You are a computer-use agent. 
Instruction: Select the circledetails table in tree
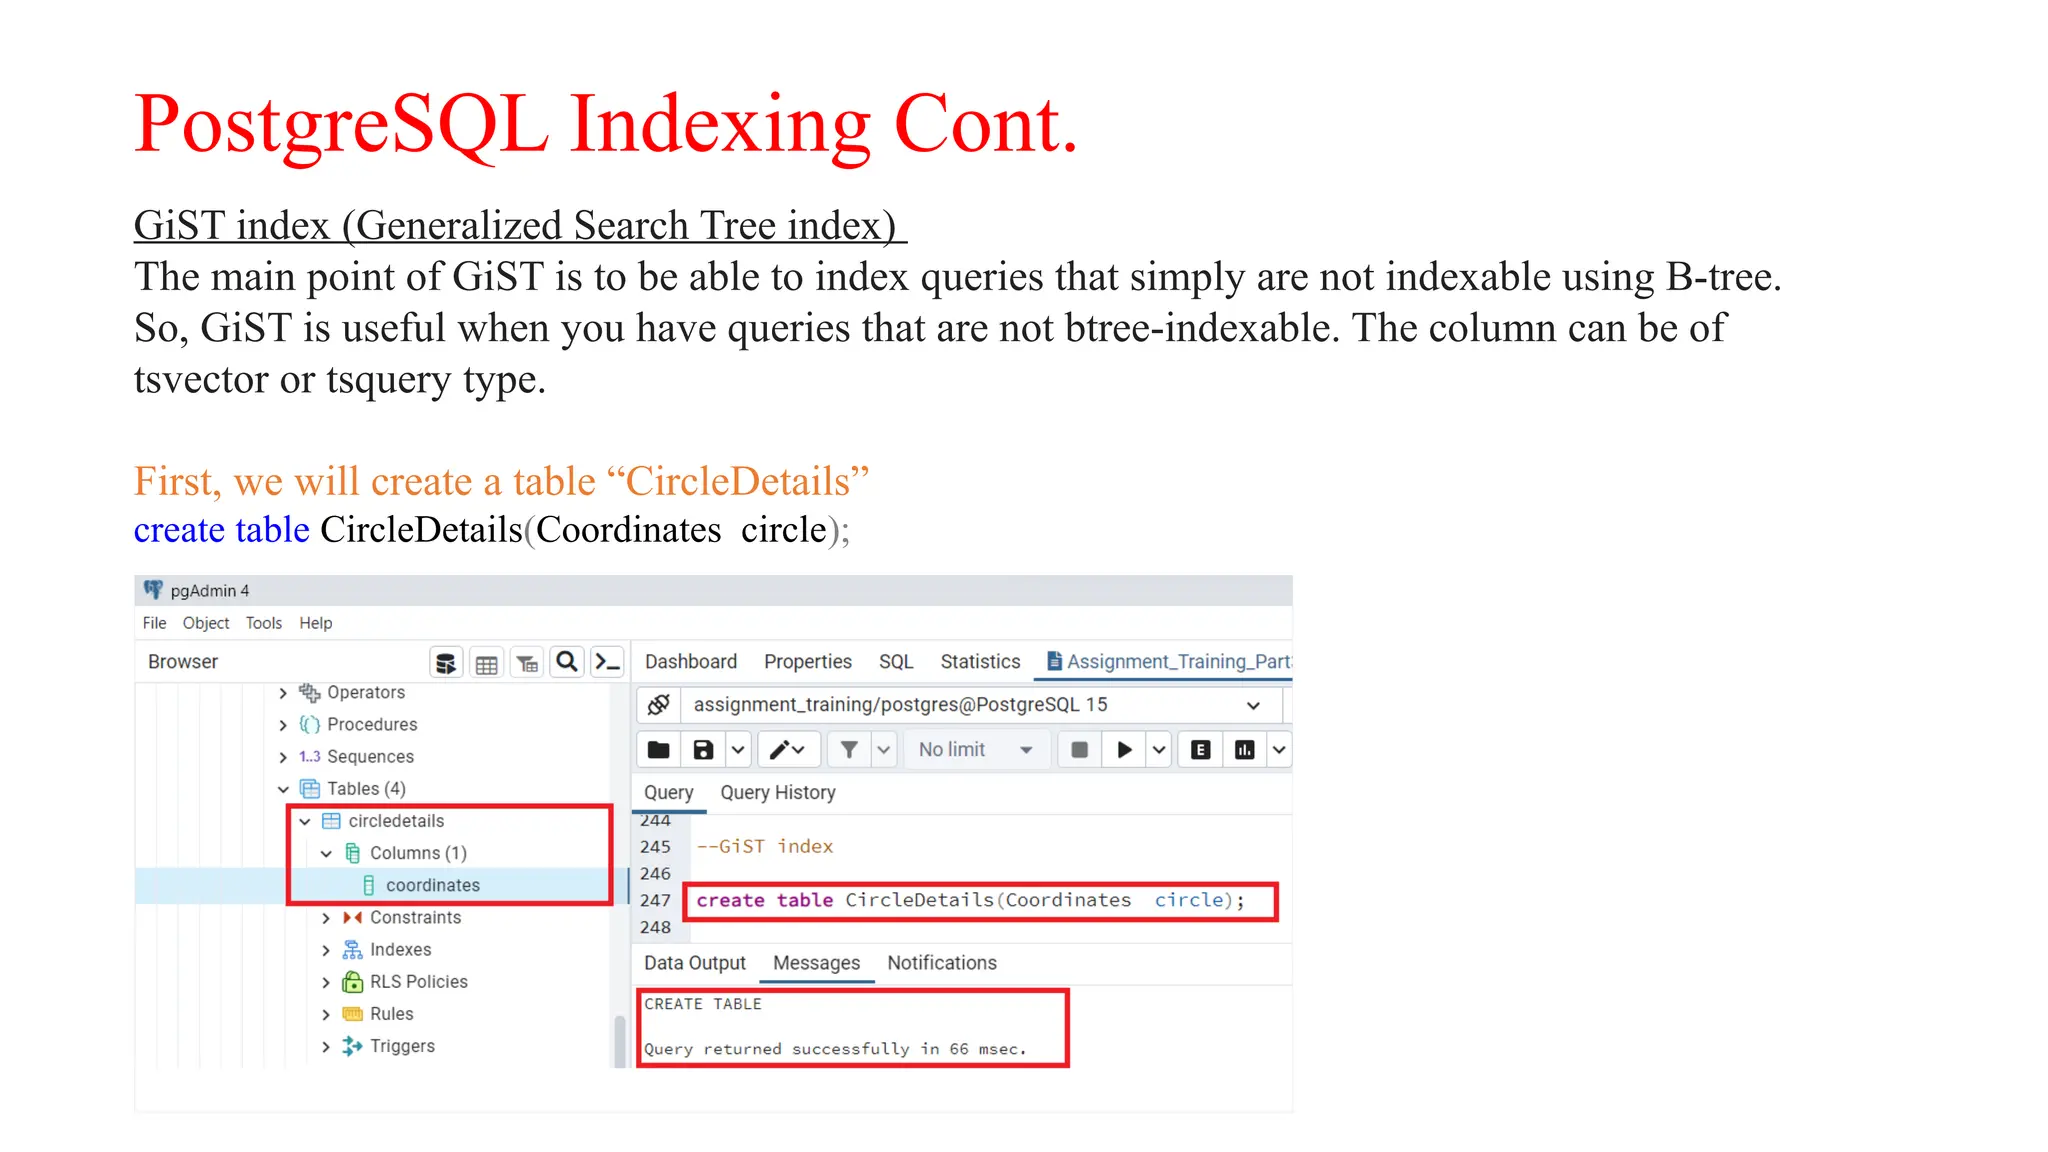tap(396, 821)
